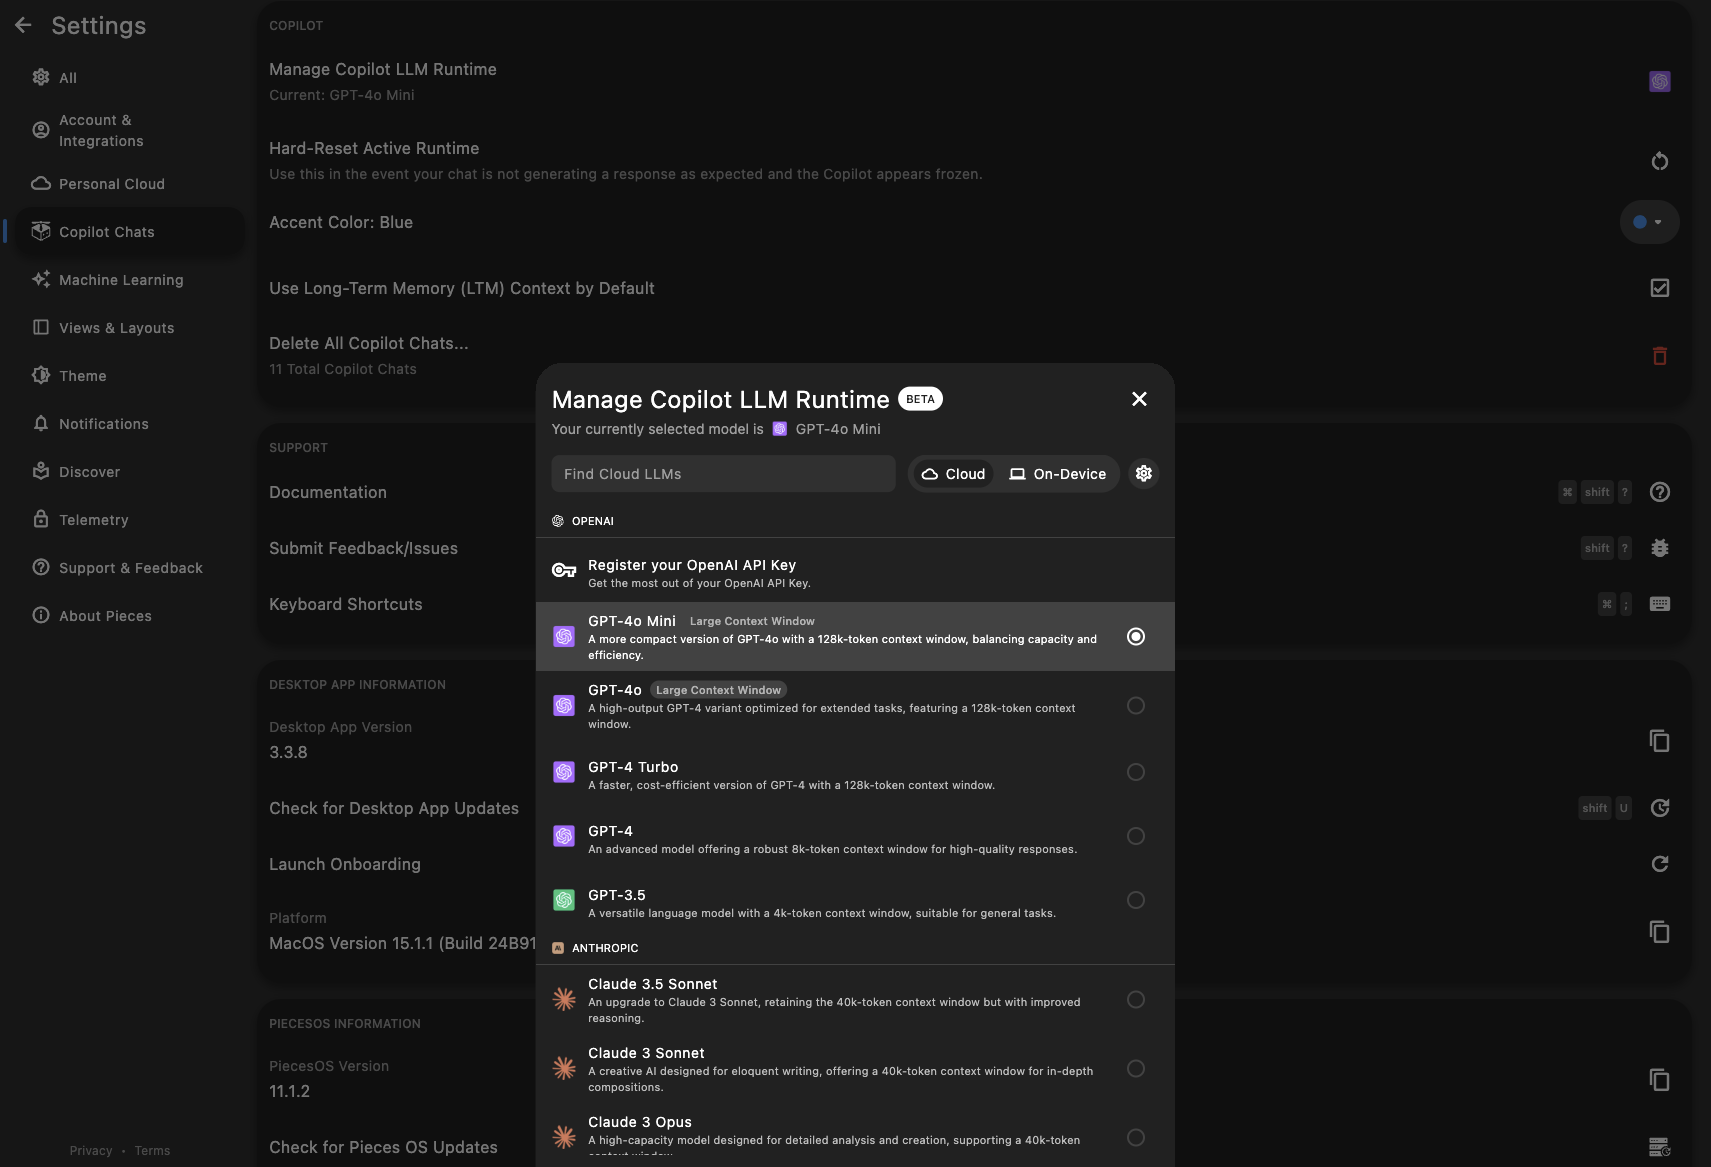The width and height of the screenshot is (1711, 1167).
Task: Open runtime settings gear beside On-Device toggle
Action: 1143,473
